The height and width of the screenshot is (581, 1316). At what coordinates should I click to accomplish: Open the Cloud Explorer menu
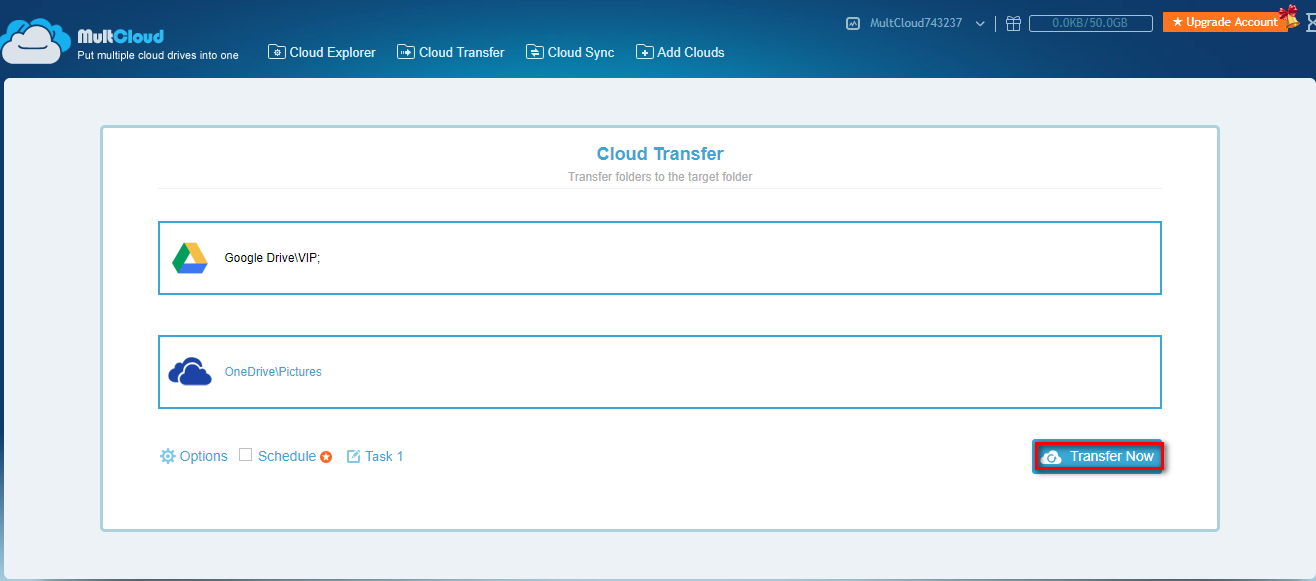tap(322, 52)
